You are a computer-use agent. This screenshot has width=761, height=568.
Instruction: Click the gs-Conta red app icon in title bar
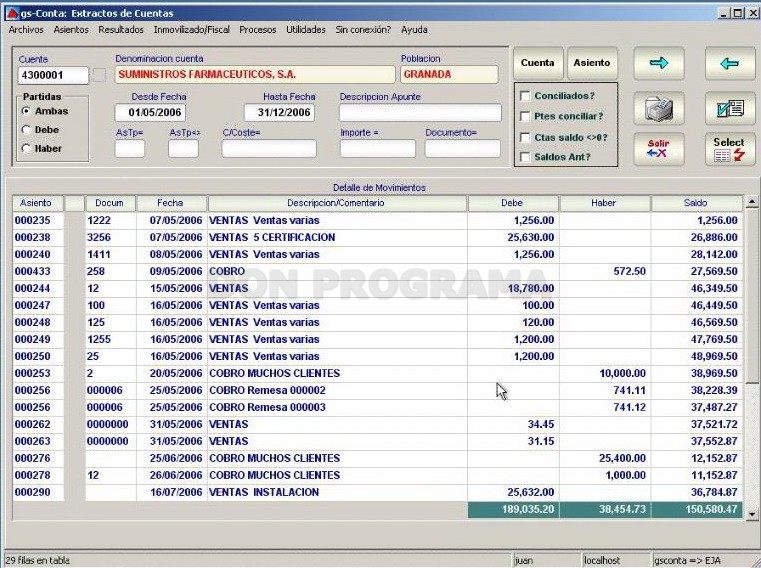(x=13, y=13)
